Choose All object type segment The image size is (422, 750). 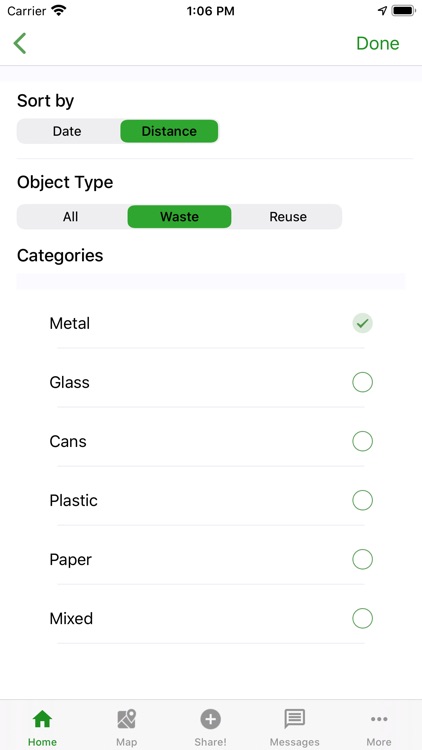(x=70, y=217)
